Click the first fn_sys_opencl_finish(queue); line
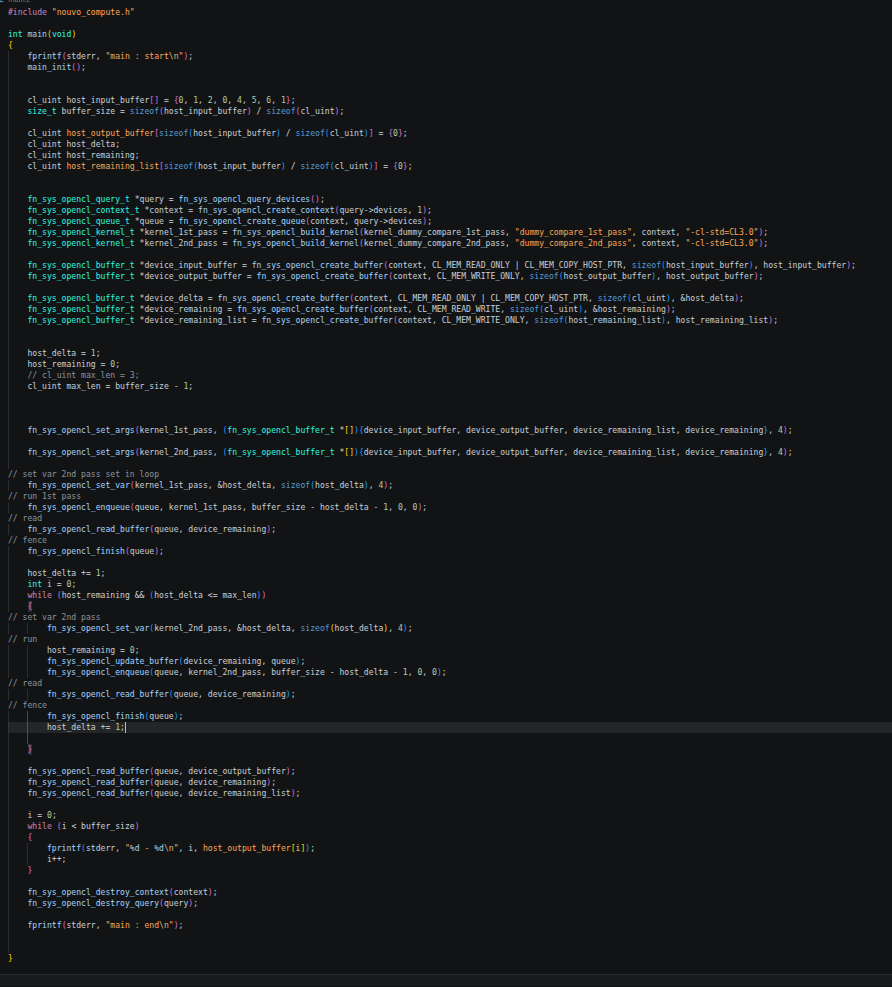Screen dimensions: 892x987 click(95, 551)
